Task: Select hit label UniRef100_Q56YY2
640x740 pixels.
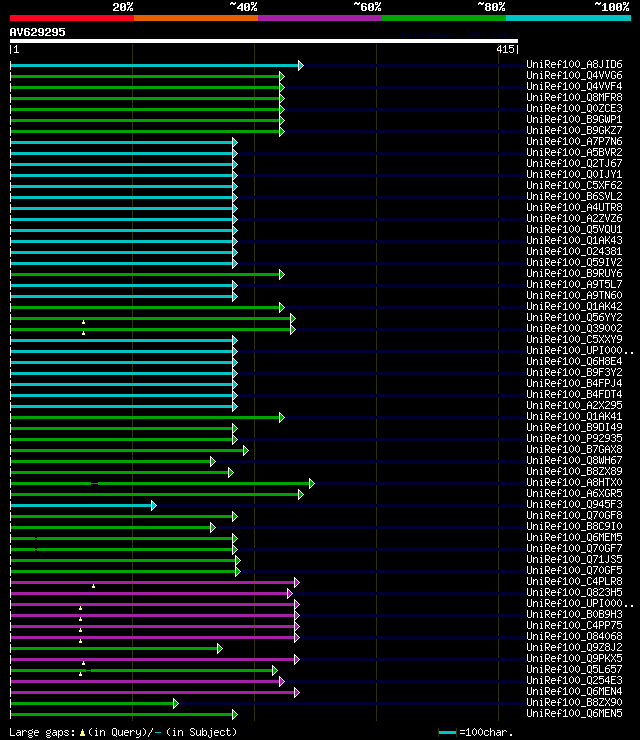Action: [x=574, y=317]
